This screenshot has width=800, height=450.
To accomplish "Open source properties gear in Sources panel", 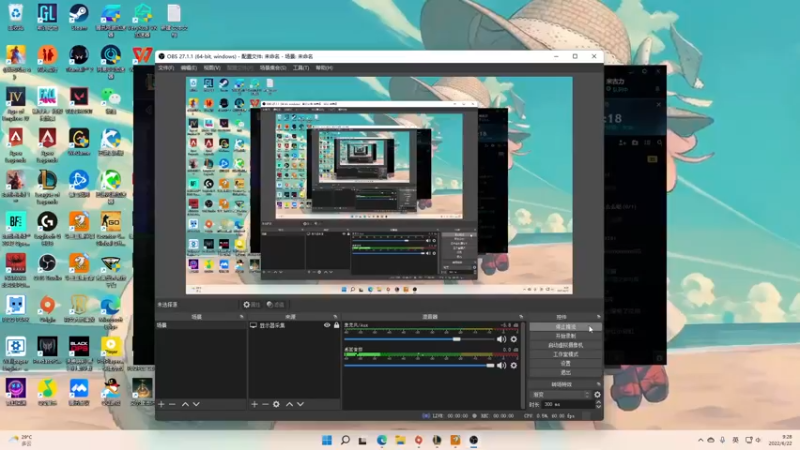I will point(276,404).
